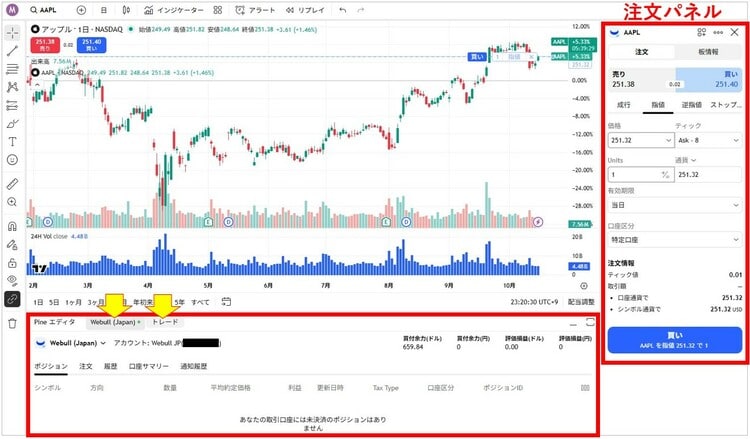750x439 pixels.
Task: Click the trash icon to remove drawings
Action: click(12, 323)
